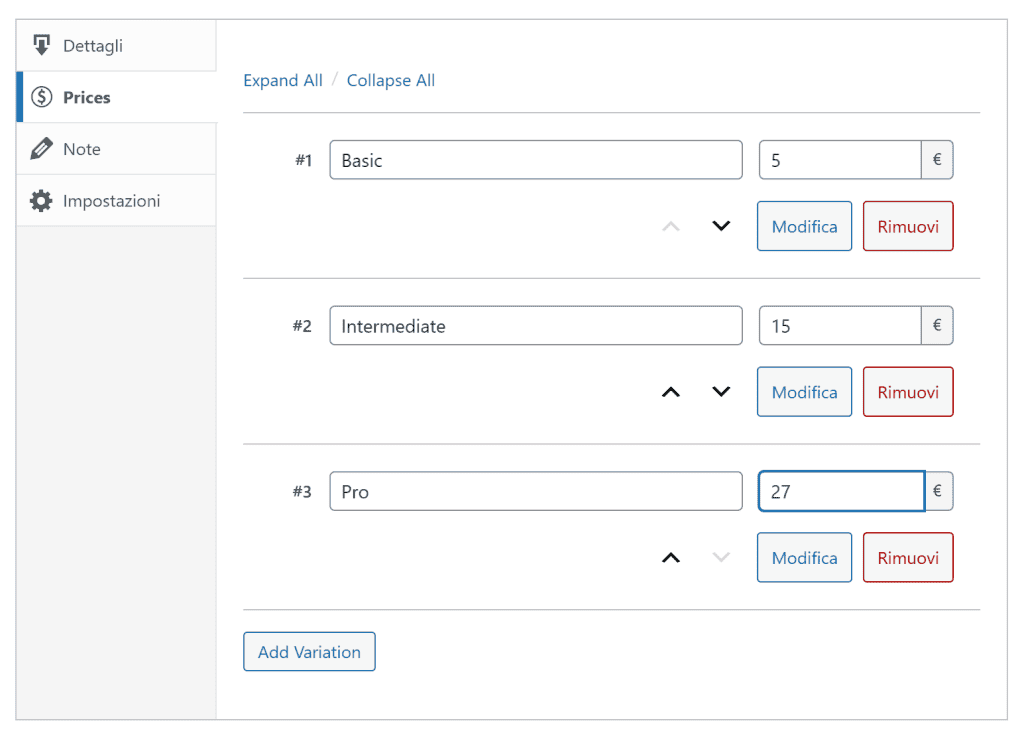Screen dimensions: 1024x731
Task: Expand all price variations
Action: click(x=283, y=81)
